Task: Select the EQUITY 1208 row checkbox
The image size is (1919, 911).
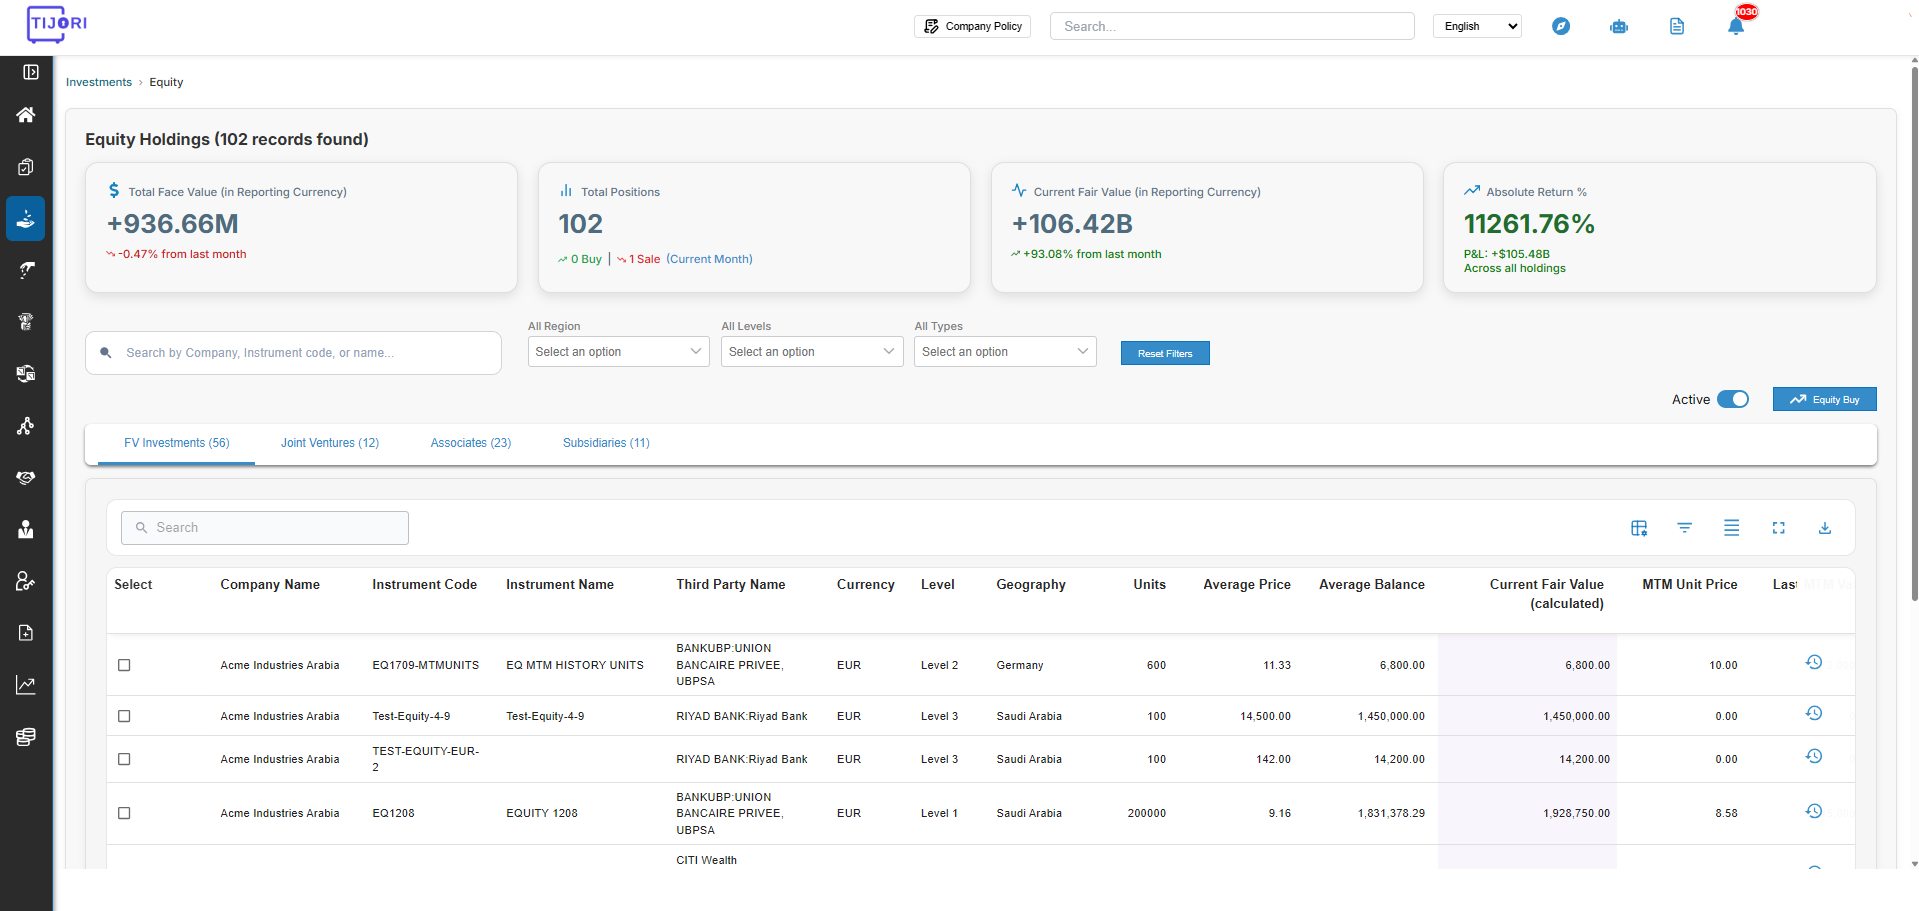Action: [124, 813]
